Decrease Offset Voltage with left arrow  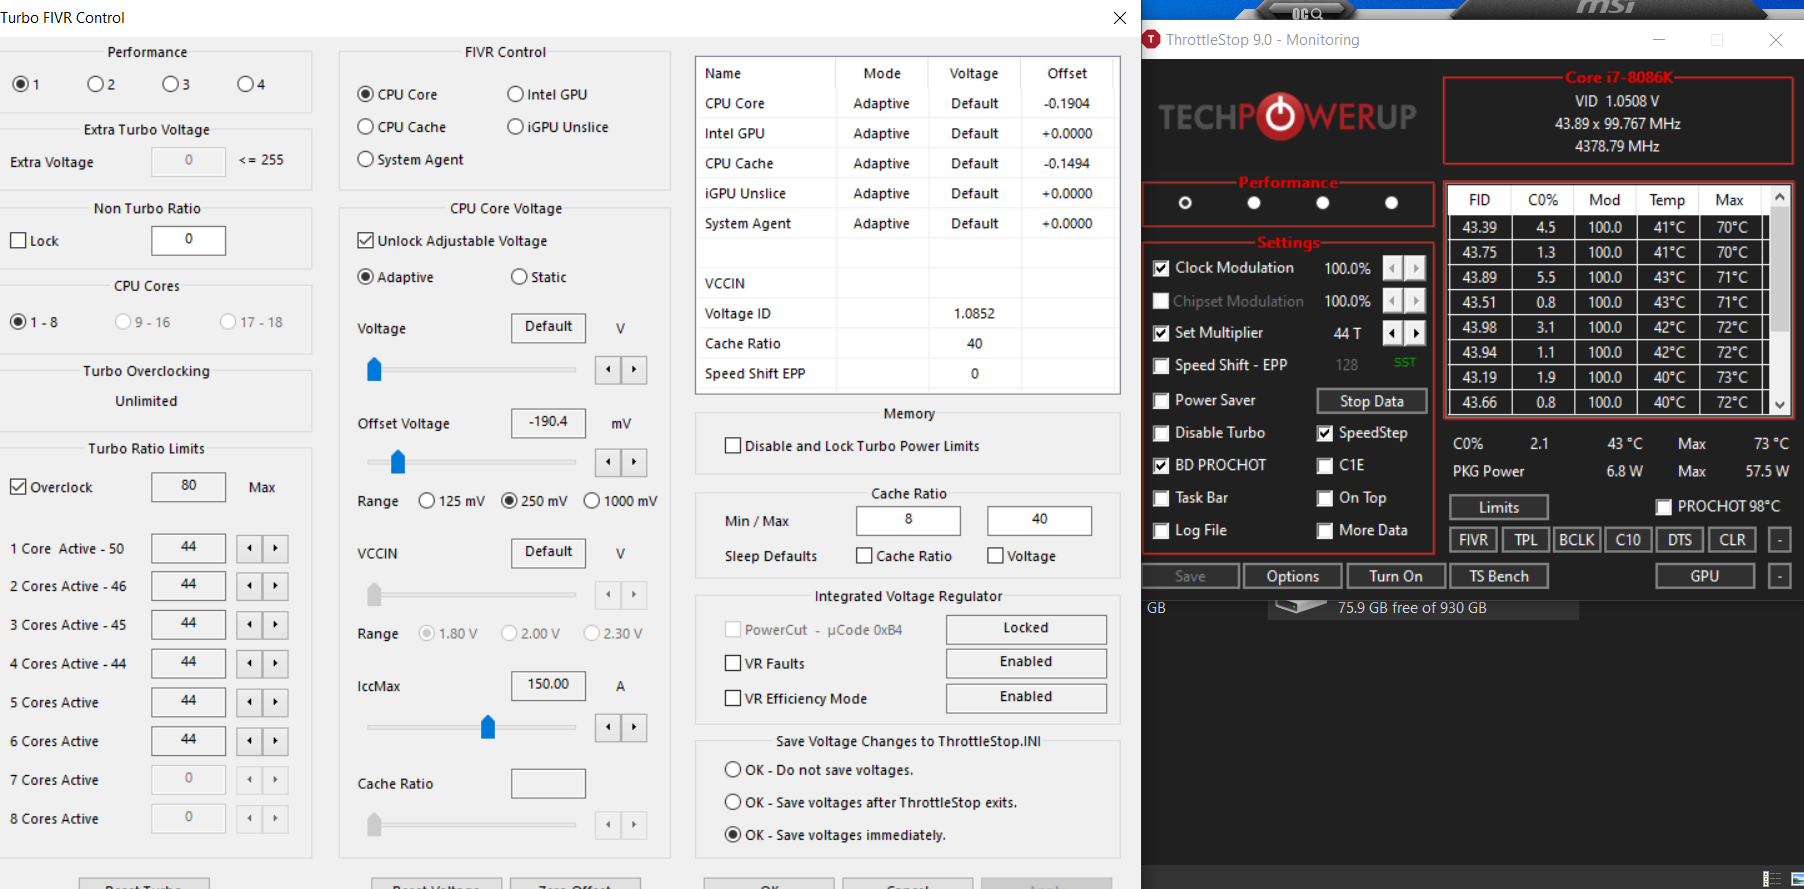[x=608, y=462]
